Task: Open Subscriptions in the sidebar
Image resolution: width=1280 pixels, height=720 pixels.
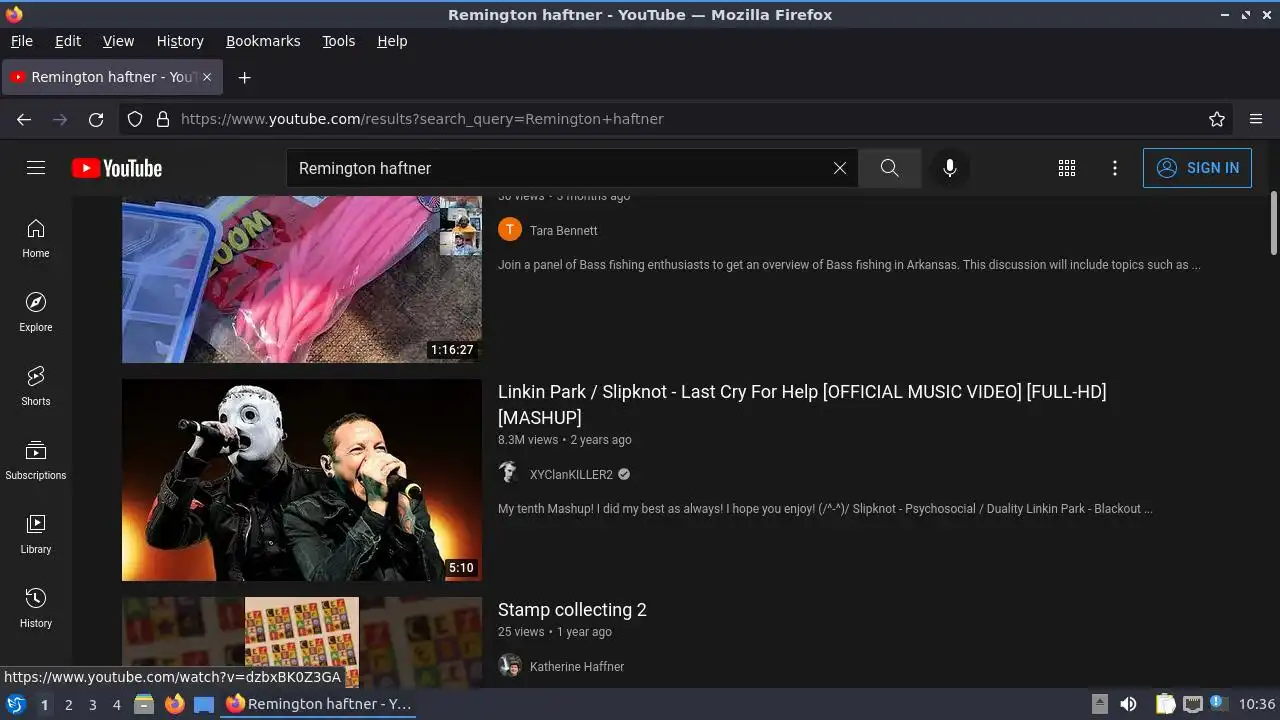Action: 36,460
